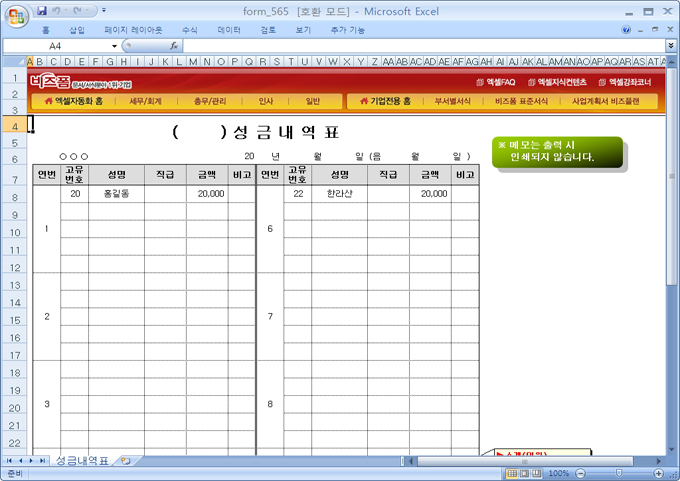Open the 부서별서식 link
680x481 pixels.
(x=452, y=101)
